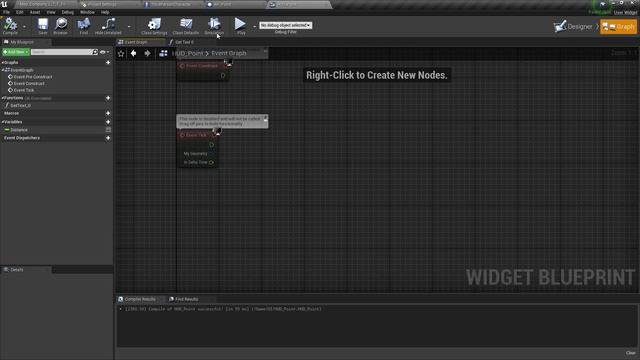The width and height of the screenshot is (640, 360).
Task: Collapse the Variables section
Action: (x=2, y=122)
